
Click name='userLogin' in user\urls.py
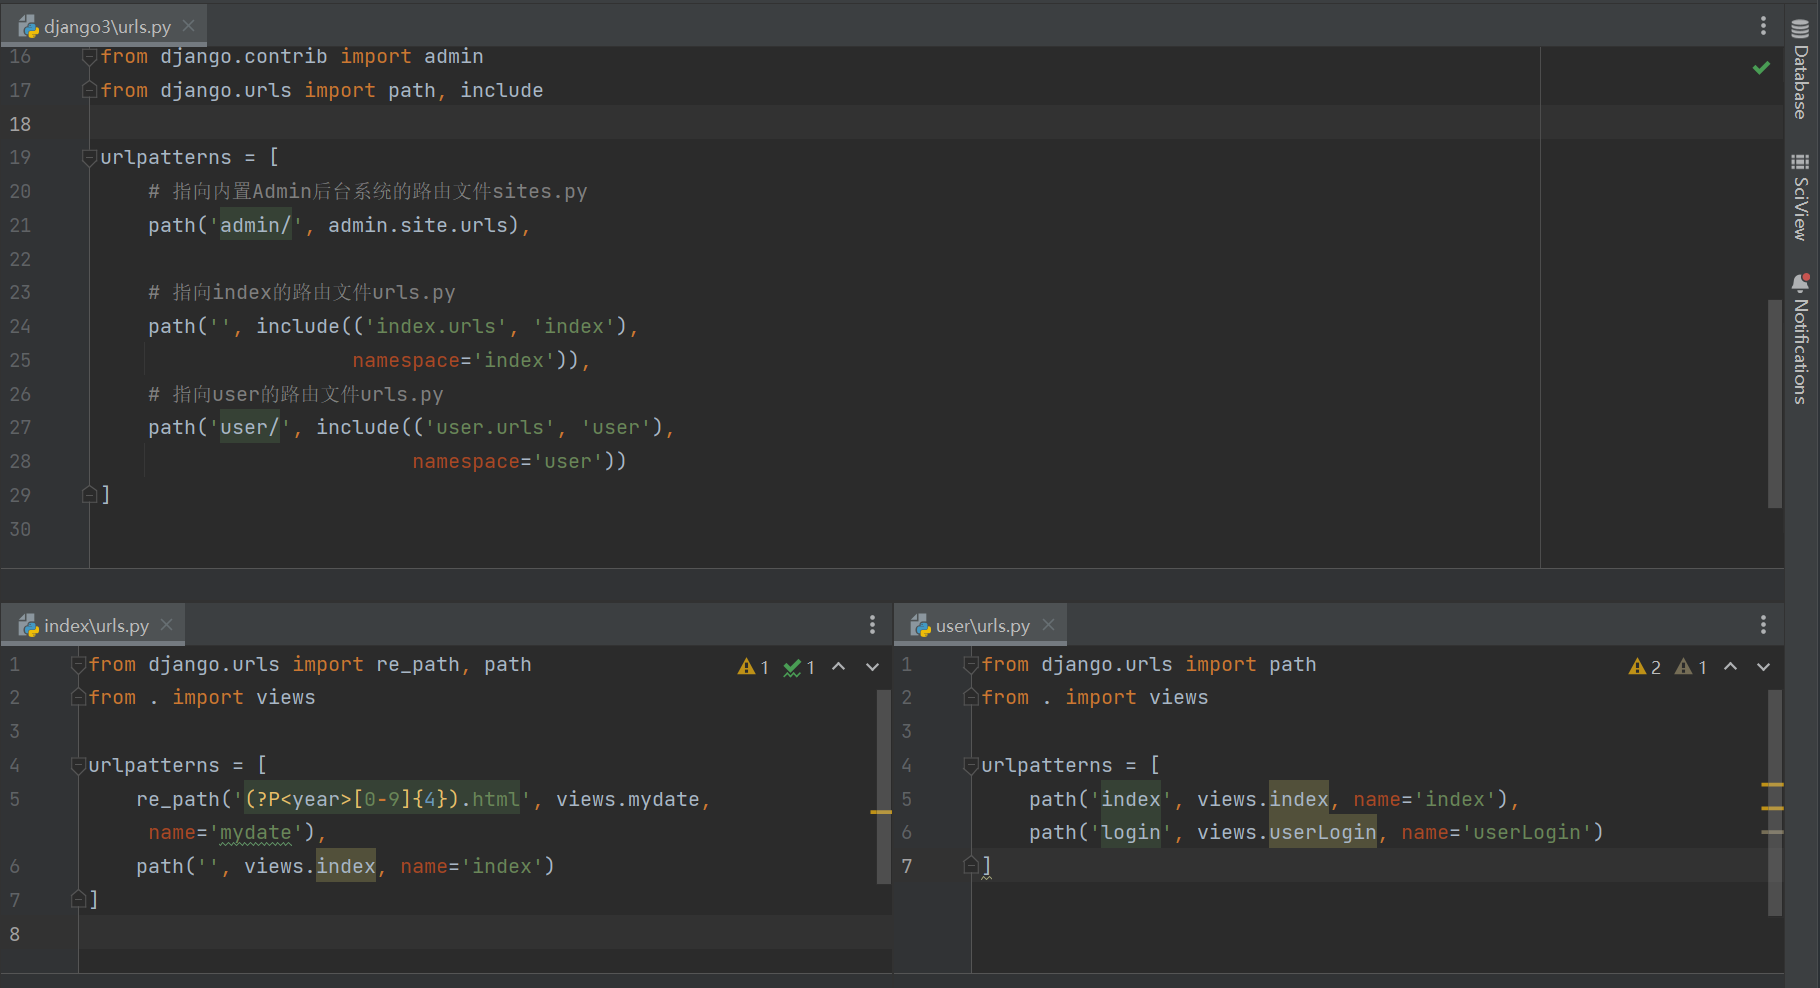point(1497,832)
